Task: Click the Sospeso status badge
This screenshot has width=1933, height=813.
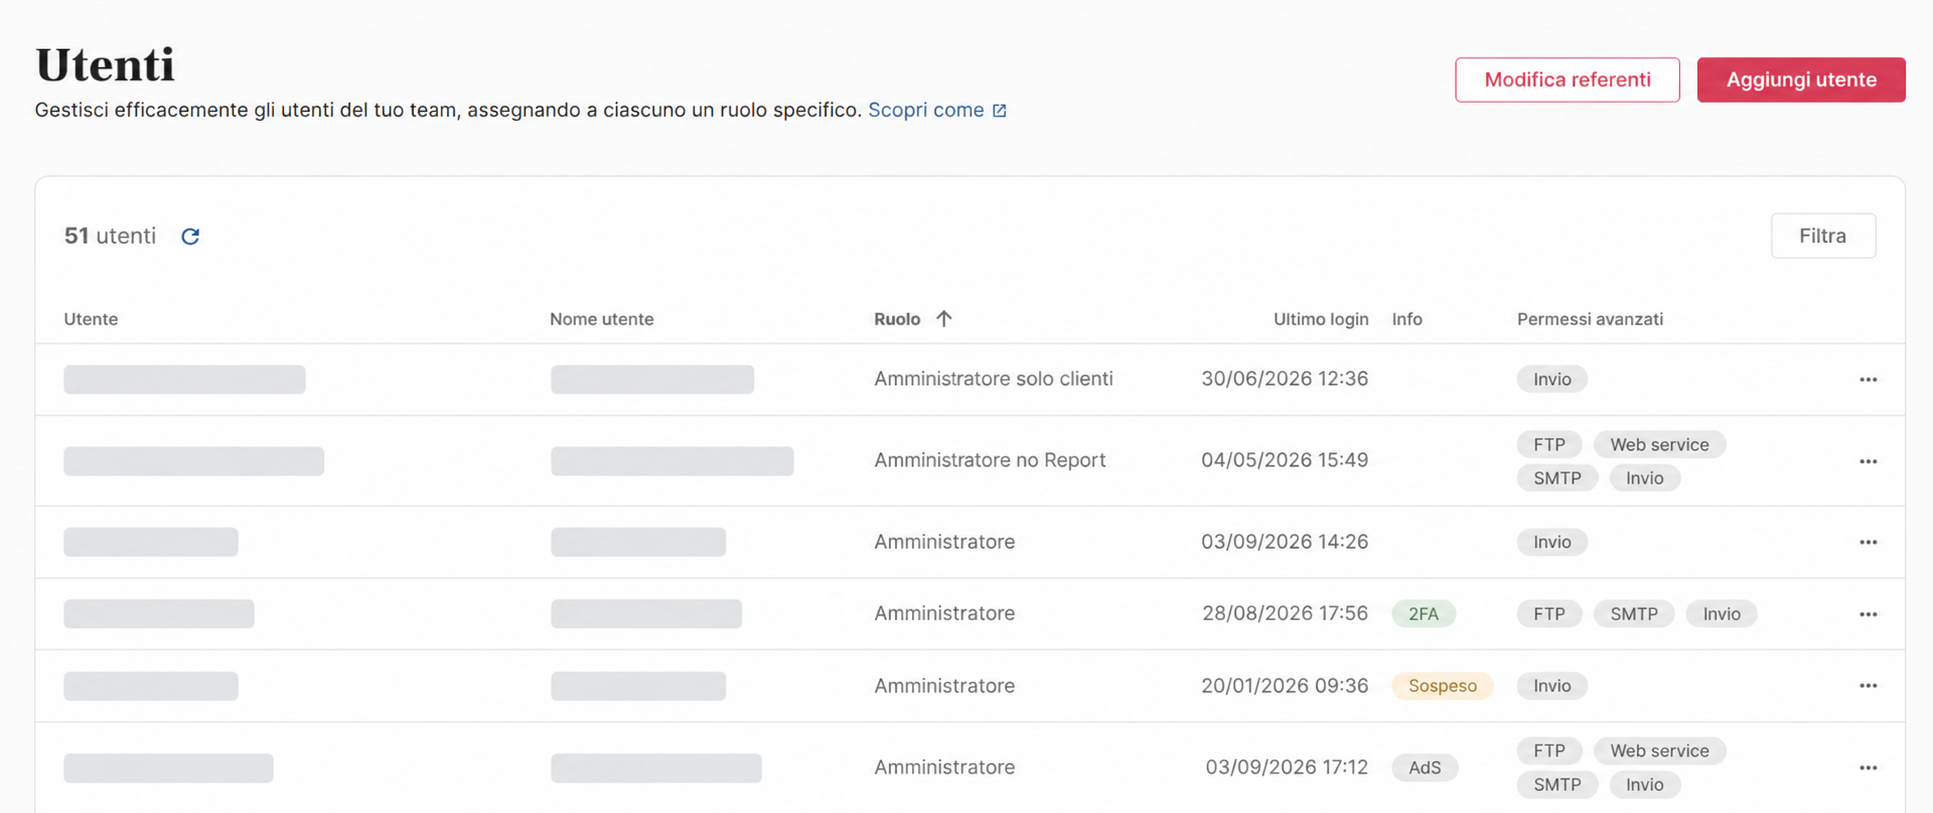Action: (1442, 686)
